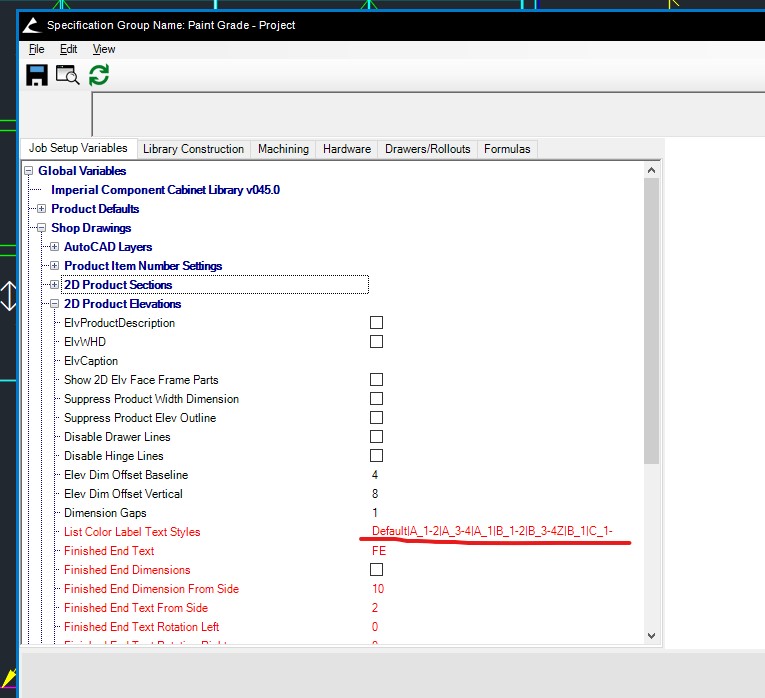Switch to the Formulas tab
Viewport: 765px width, 698px height.
coord(507,149)
